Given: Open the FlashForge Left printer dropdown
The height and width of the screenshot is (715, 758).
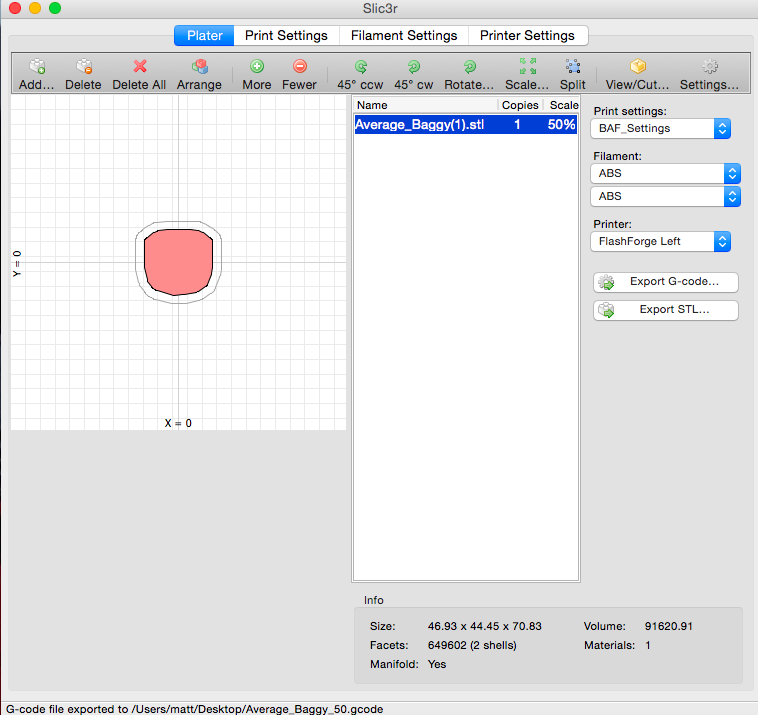Looking at the screenshot, I should pyautogui.click(x=662, y=241).
